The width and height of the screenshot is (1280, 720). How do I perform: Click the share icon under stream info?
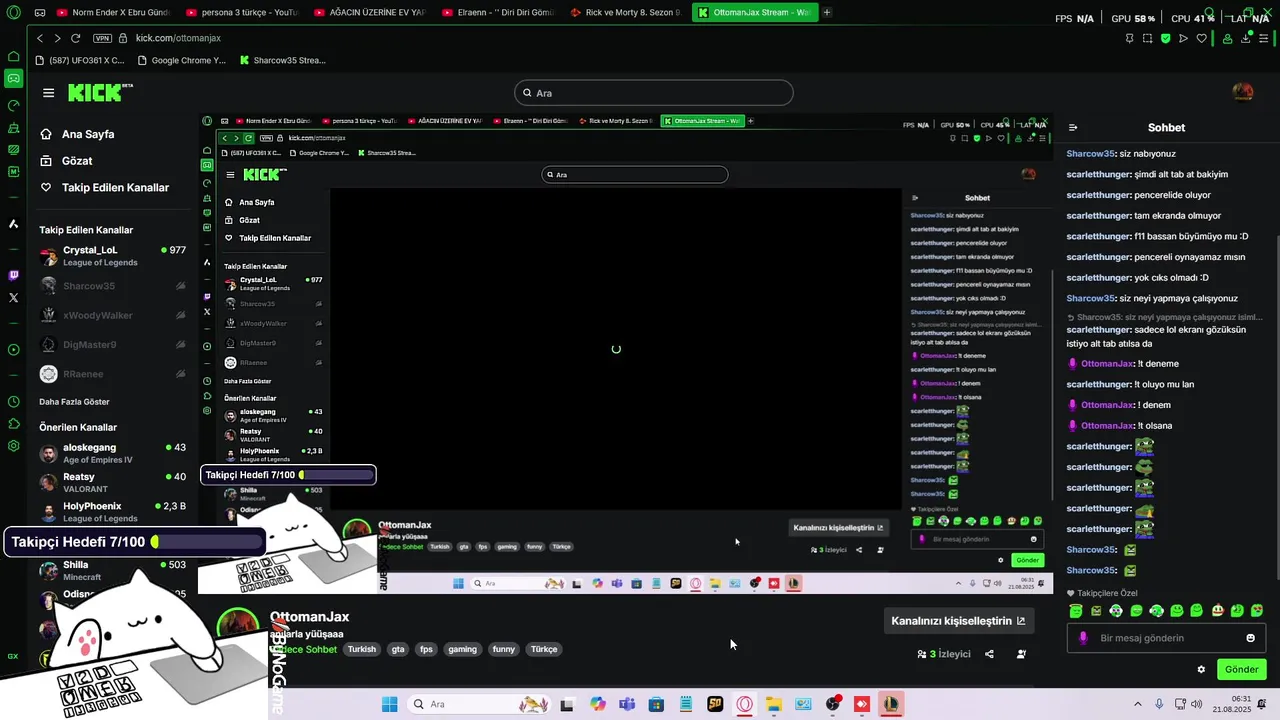(x=989, y=654)
